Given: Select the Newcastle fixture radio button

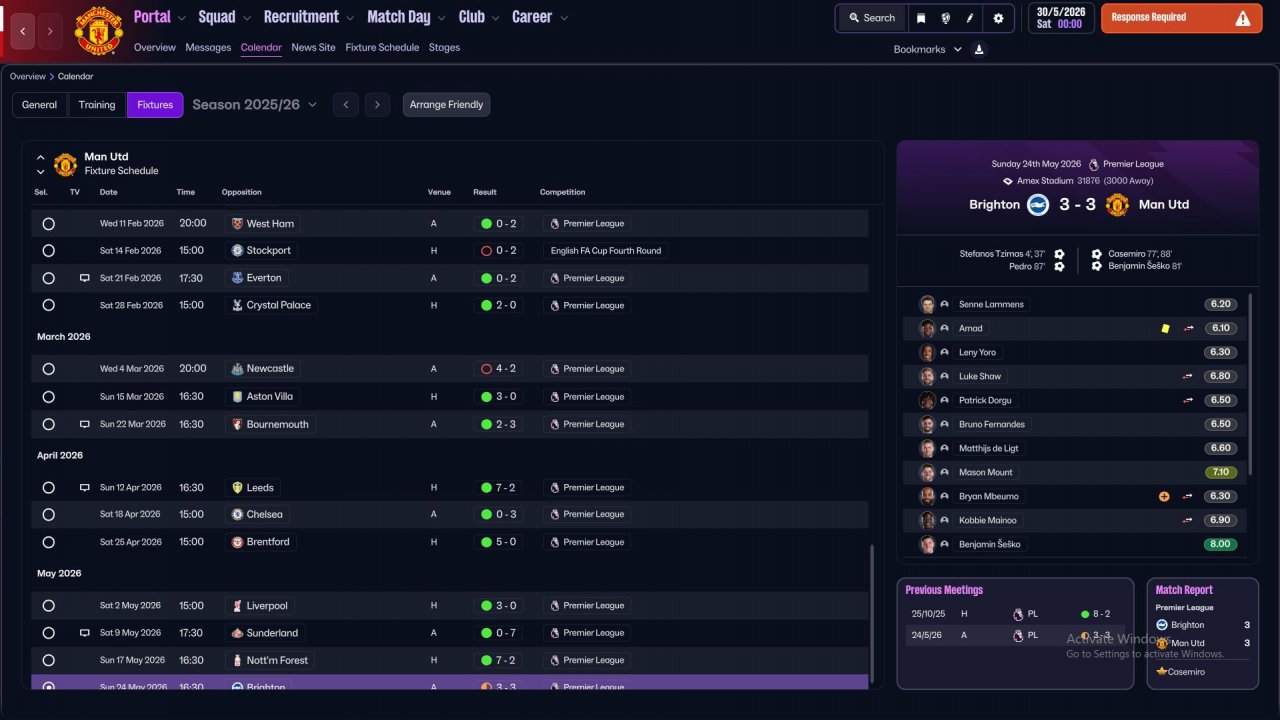Looking at the screenshot, I should point(48,369).
